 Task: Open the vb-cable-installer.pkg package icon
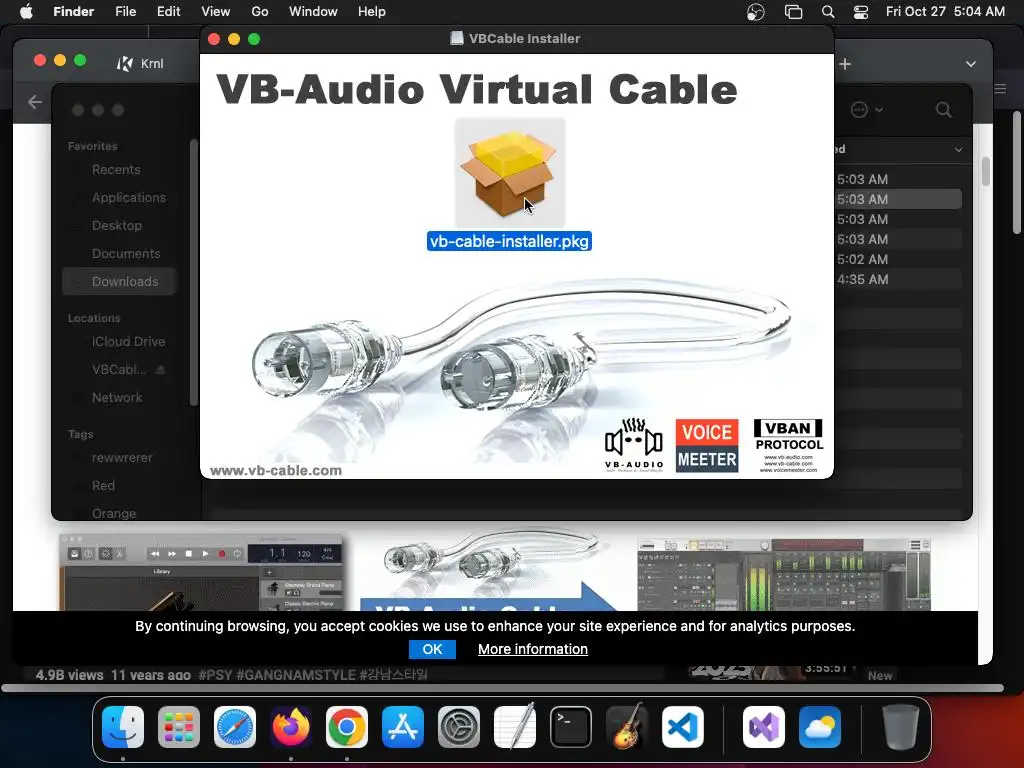point(509,173)
